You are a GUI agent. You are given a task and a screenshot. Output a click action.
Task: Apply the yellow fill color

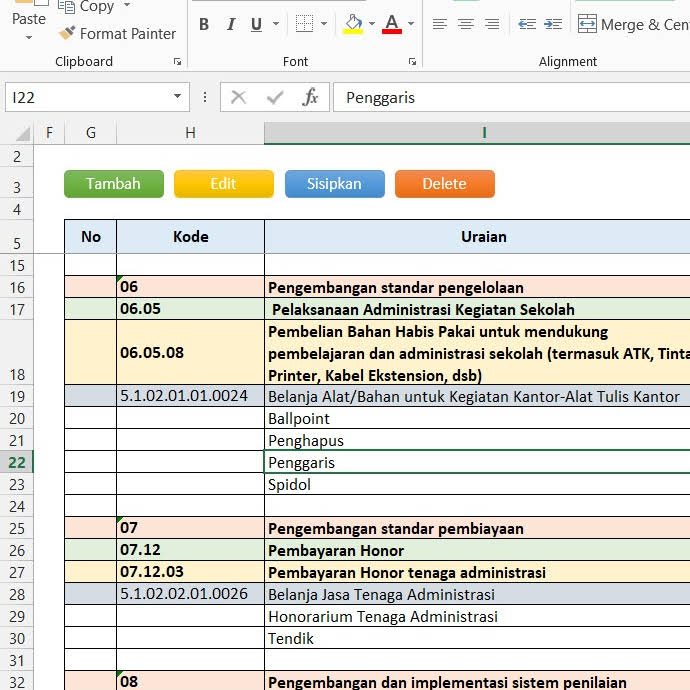pyautogui.click(x=352, y=25)
